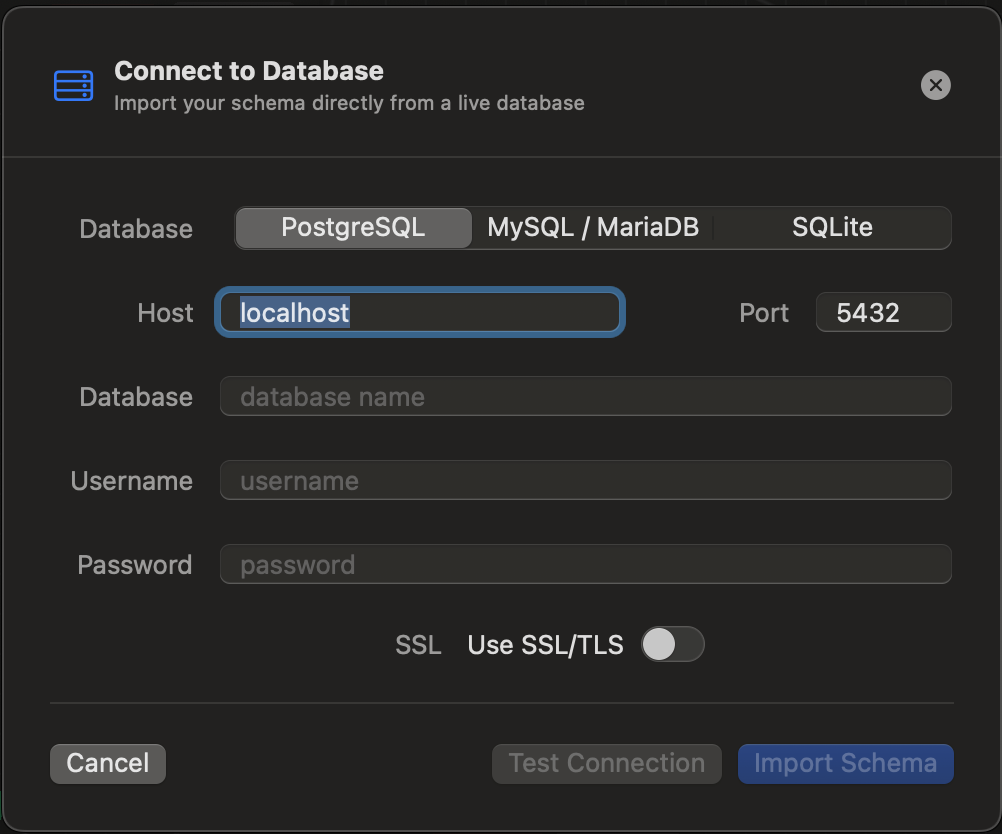Click the database server icon in header
The width and height of the screenshot is (1002, 834).
click(x=73, y=86)
